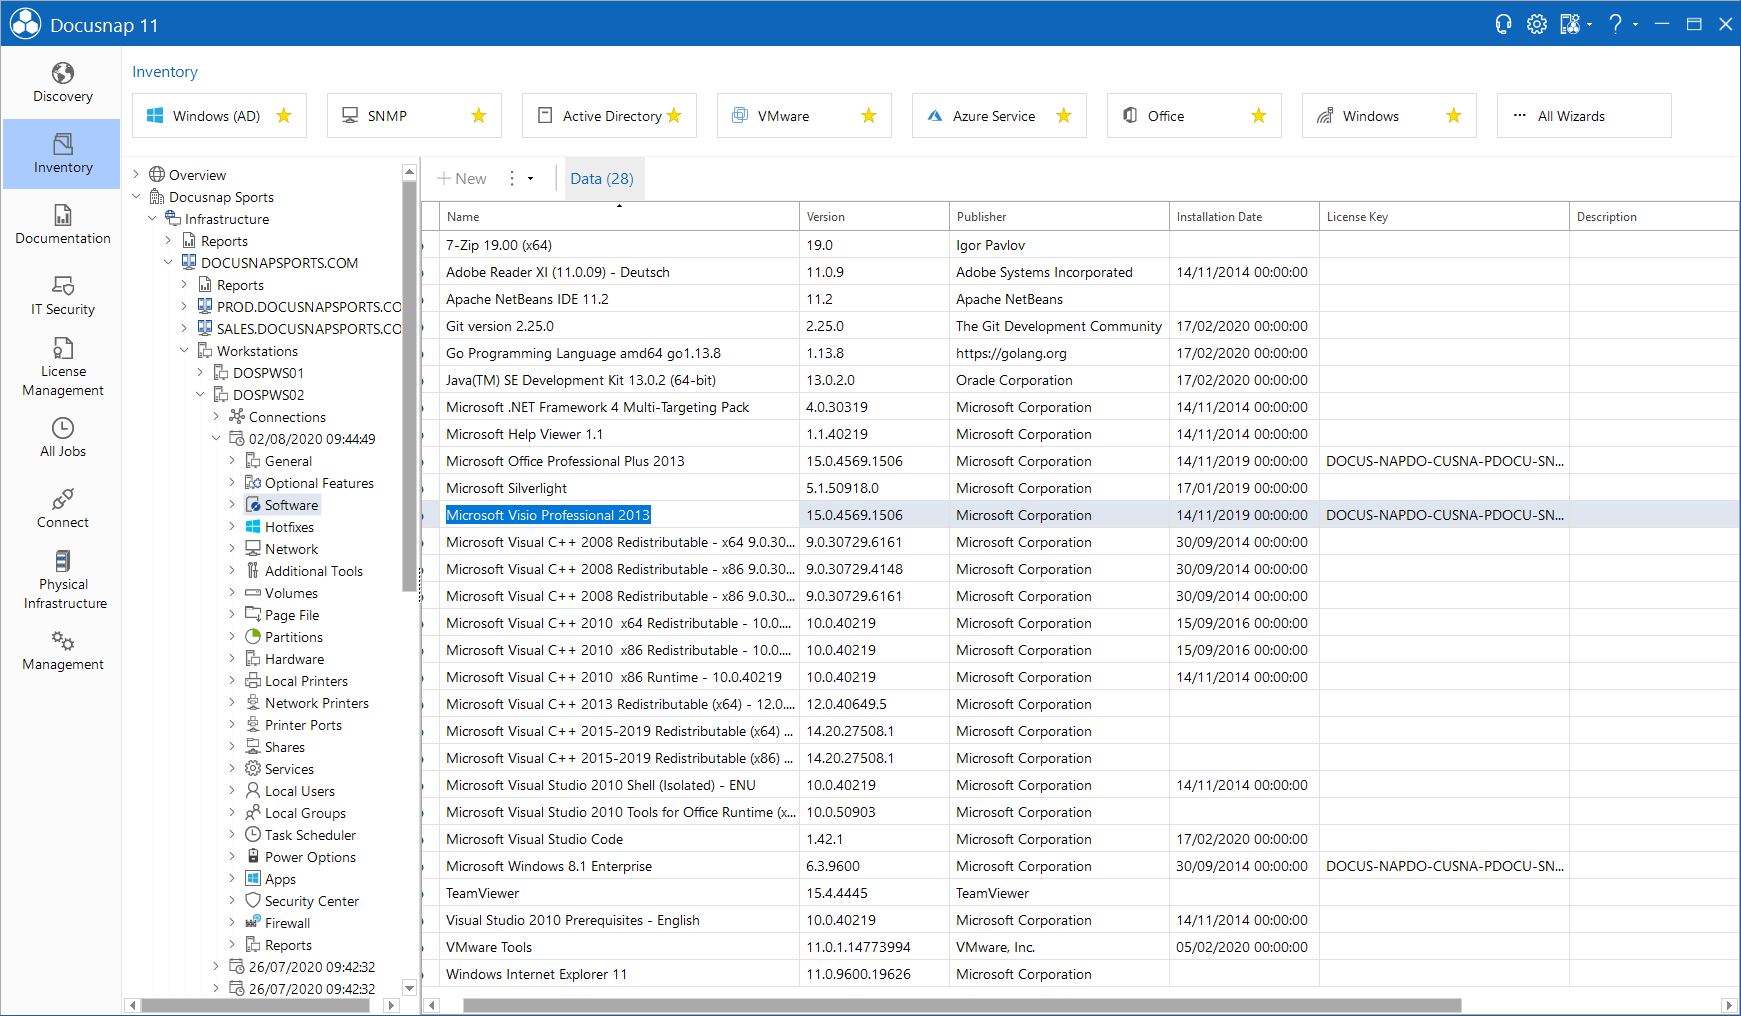This screenshot has width=1741, height=1016.
Task: Select the Firewall tree item icon
Action: [253, 923]
